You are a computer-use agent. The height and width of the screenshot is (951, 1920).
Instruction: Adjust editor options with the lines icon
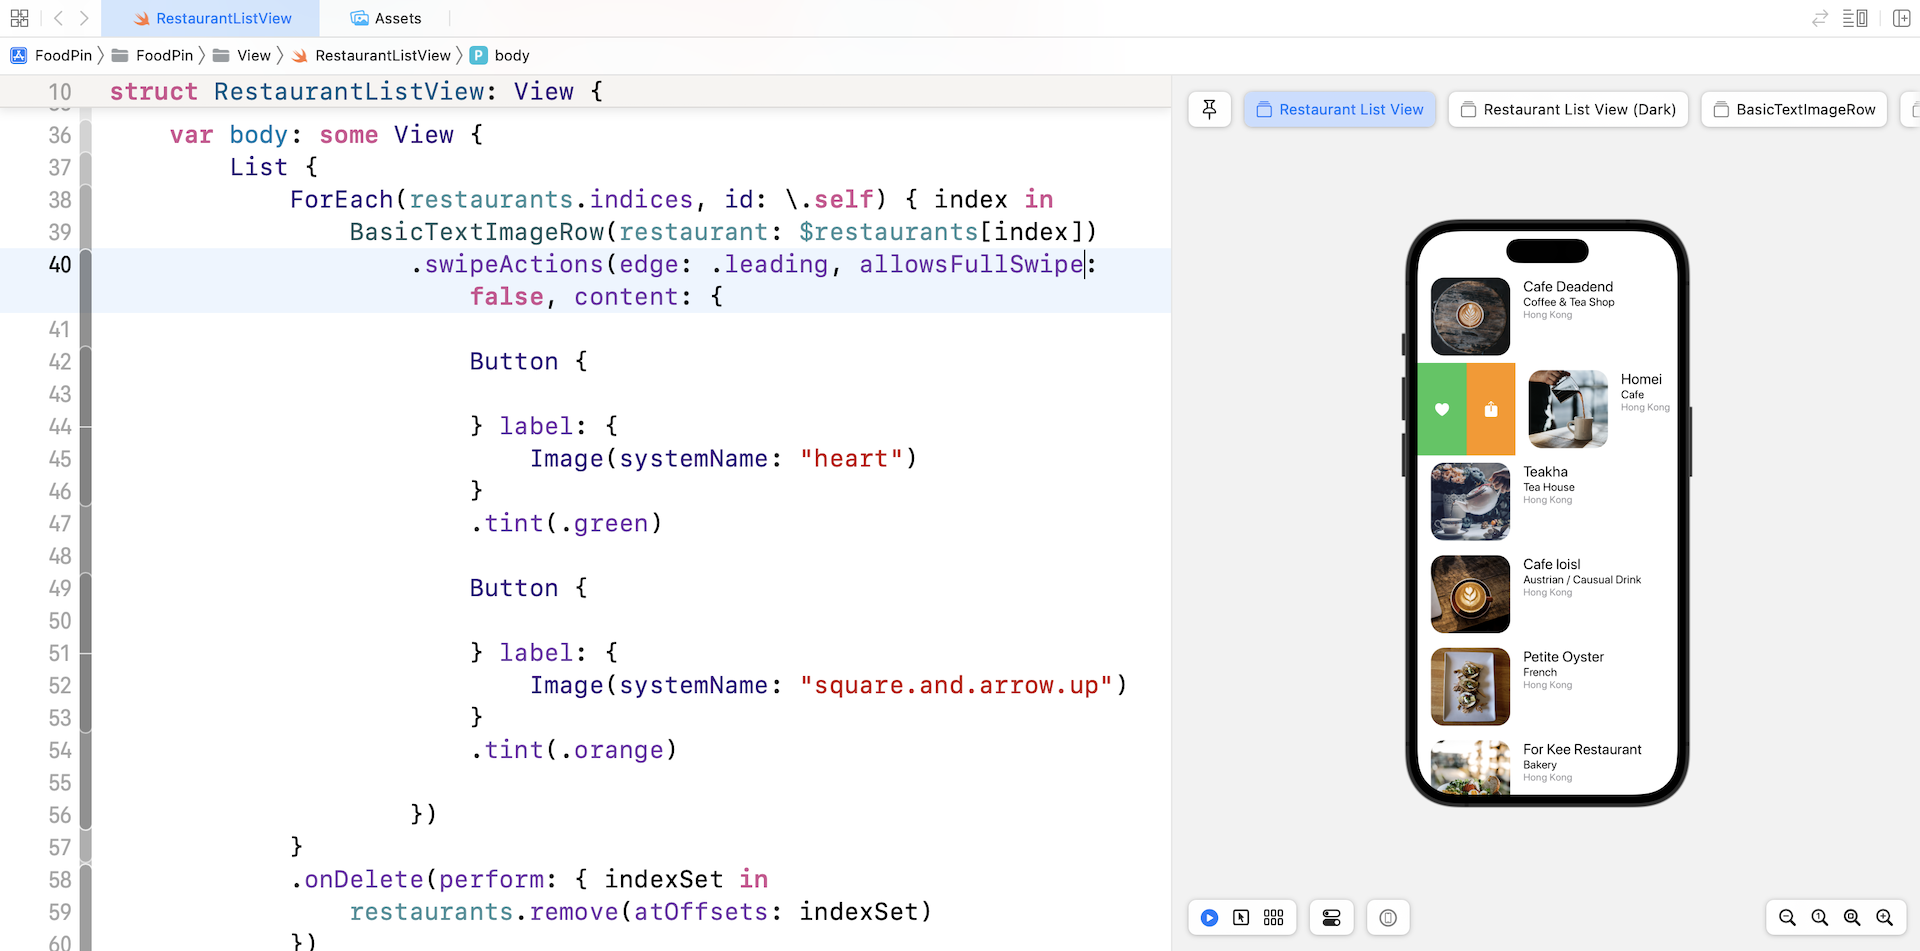1855,18
